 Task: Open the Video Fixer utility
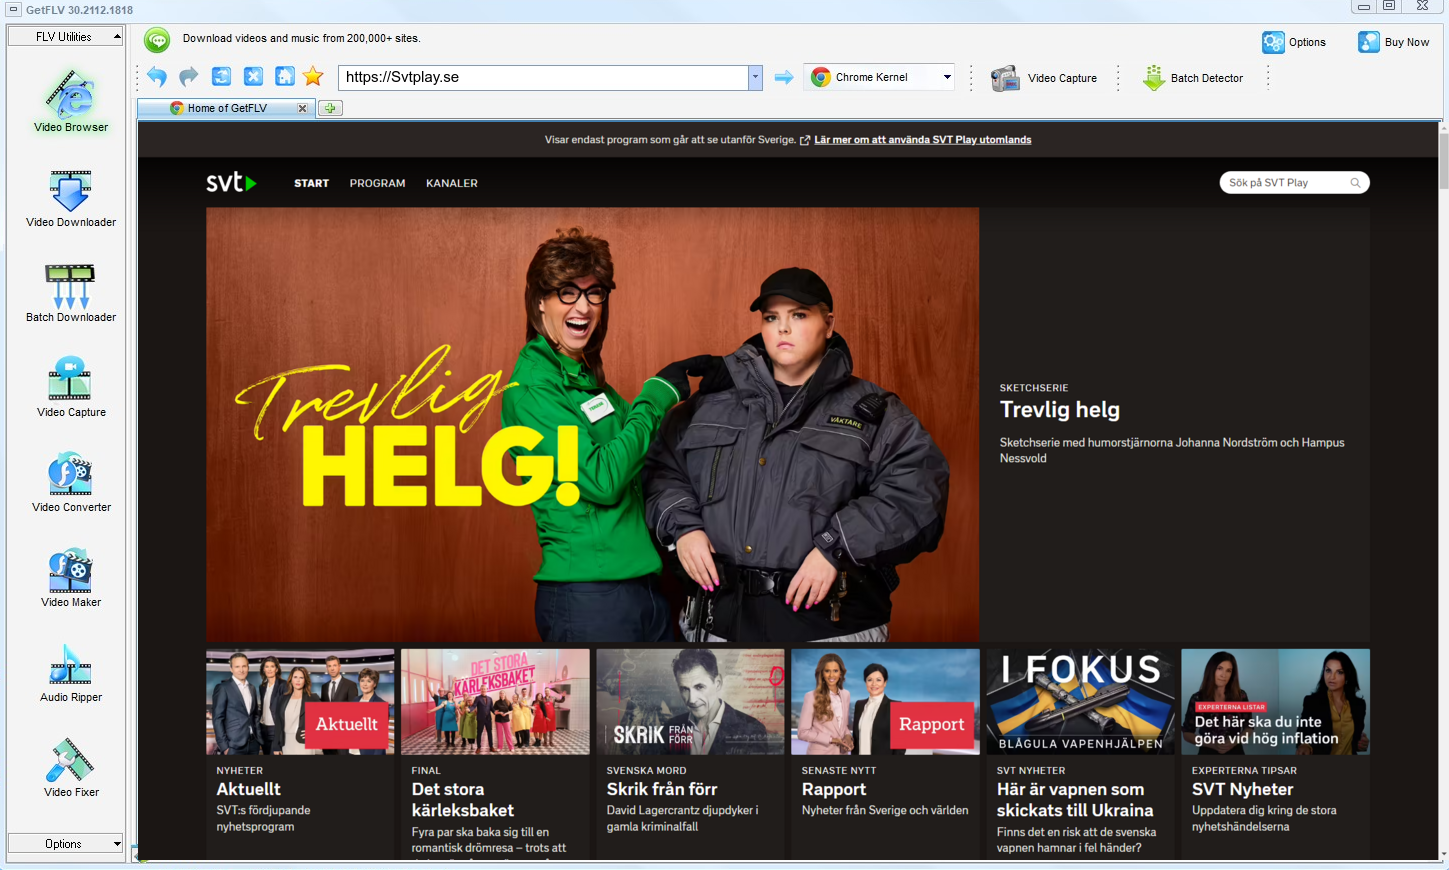71,768
